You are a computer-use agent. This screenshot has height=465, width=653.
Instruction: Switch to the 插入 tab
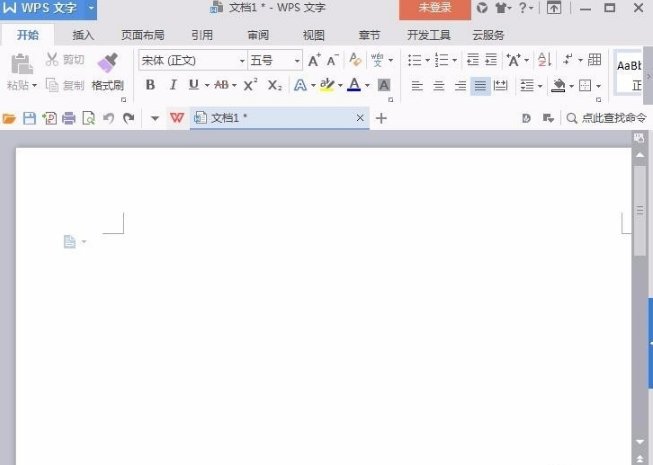pos(83,35)
